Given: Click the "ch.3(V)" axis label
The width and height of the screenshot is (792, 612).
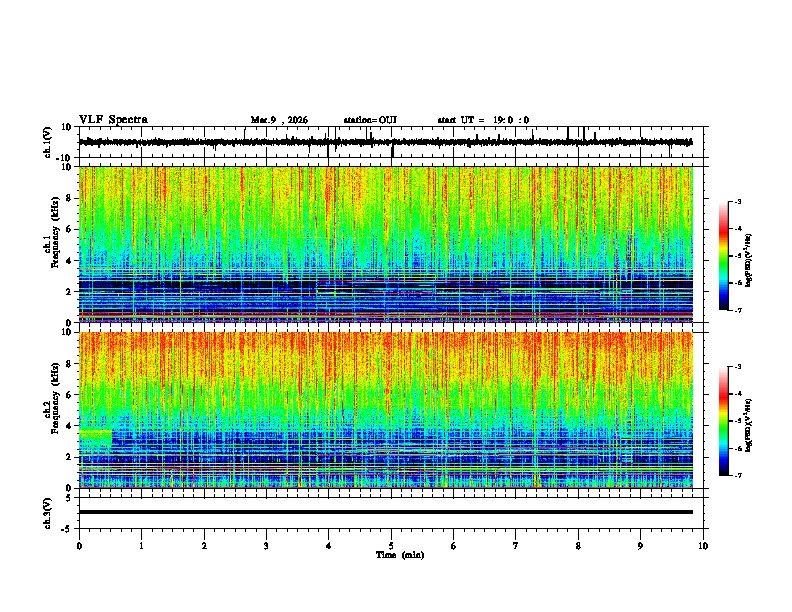Looking at the screenshot, I should click(48, 513).
